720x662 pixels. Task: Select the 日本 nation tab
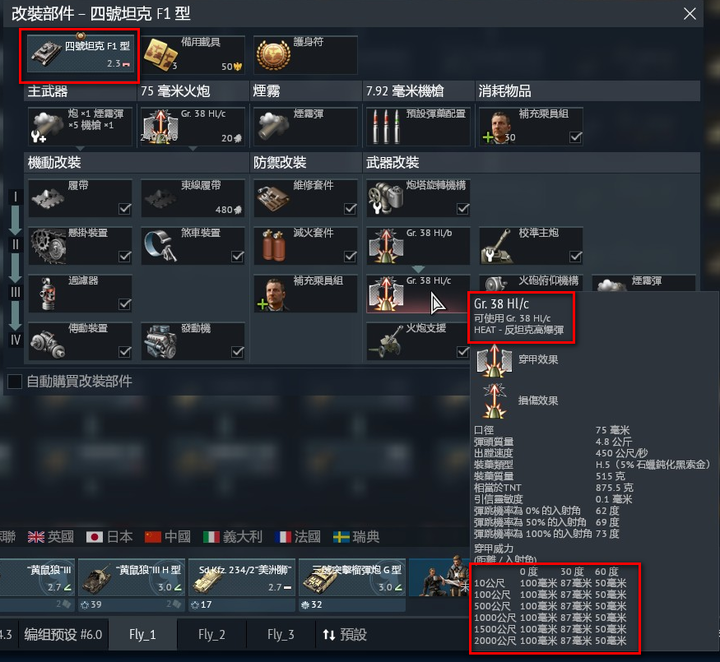click(109, 537)
